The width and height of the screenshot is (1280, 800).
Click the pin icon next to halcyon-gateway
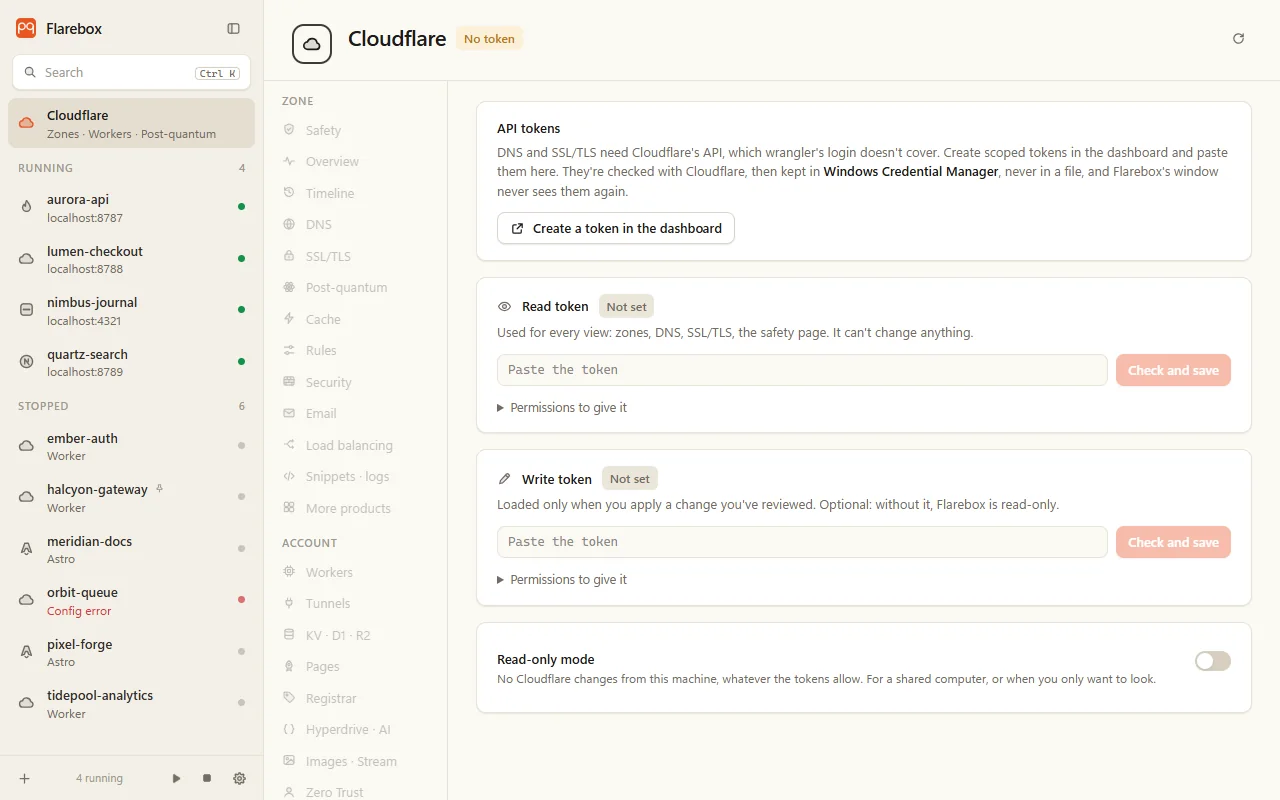point(160,489)
